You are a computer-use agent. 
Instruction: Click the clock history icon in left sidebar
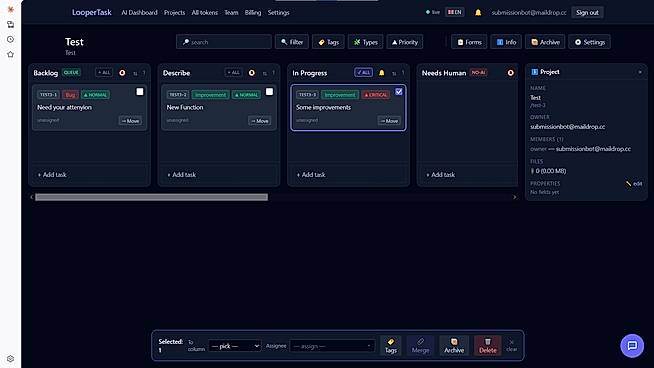coord(10,39)
